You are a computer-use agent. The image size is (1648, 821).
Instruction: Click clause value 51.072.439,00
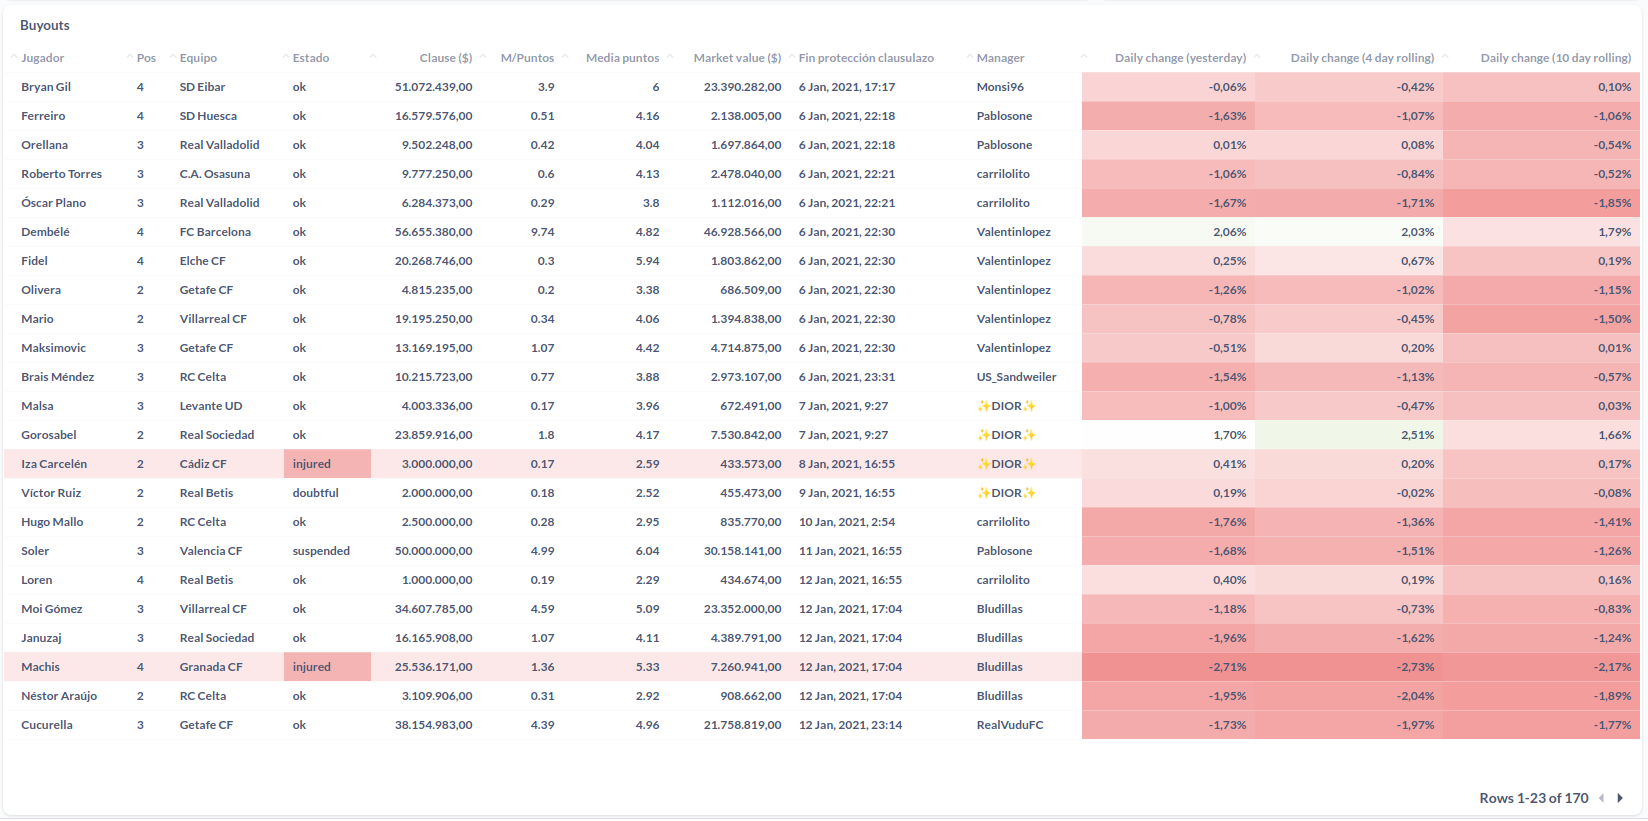click(x=434, y=87)
